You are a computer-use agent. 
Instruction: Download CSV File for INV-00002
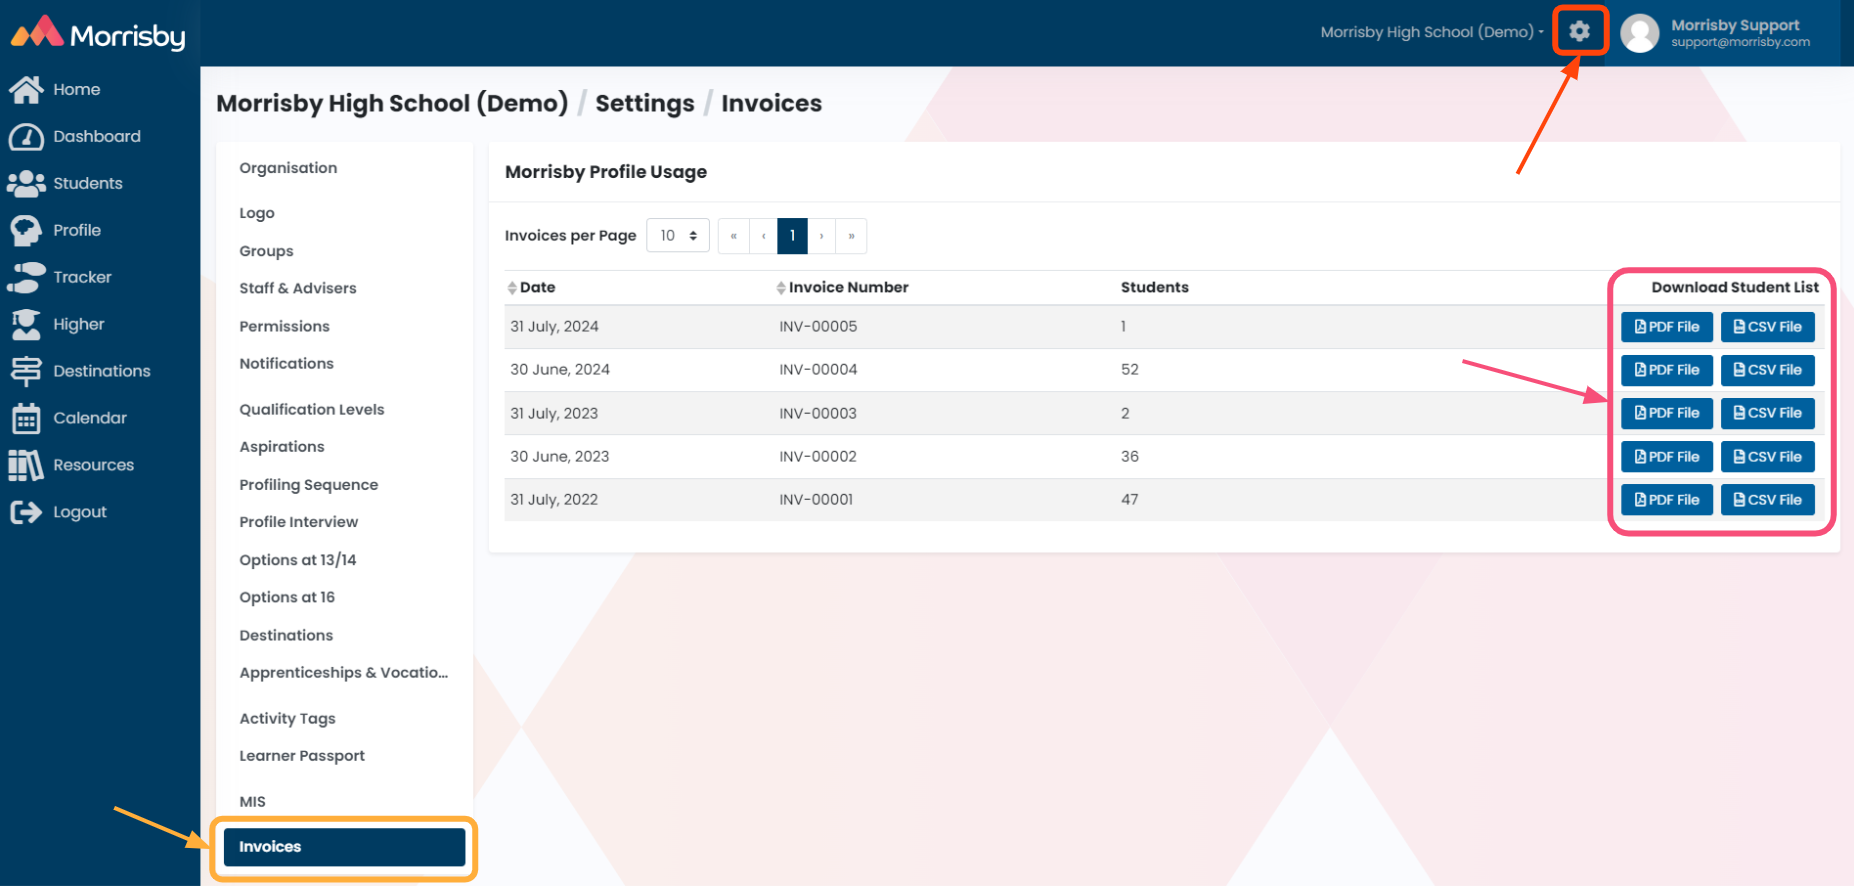(x=1768, y=457)
